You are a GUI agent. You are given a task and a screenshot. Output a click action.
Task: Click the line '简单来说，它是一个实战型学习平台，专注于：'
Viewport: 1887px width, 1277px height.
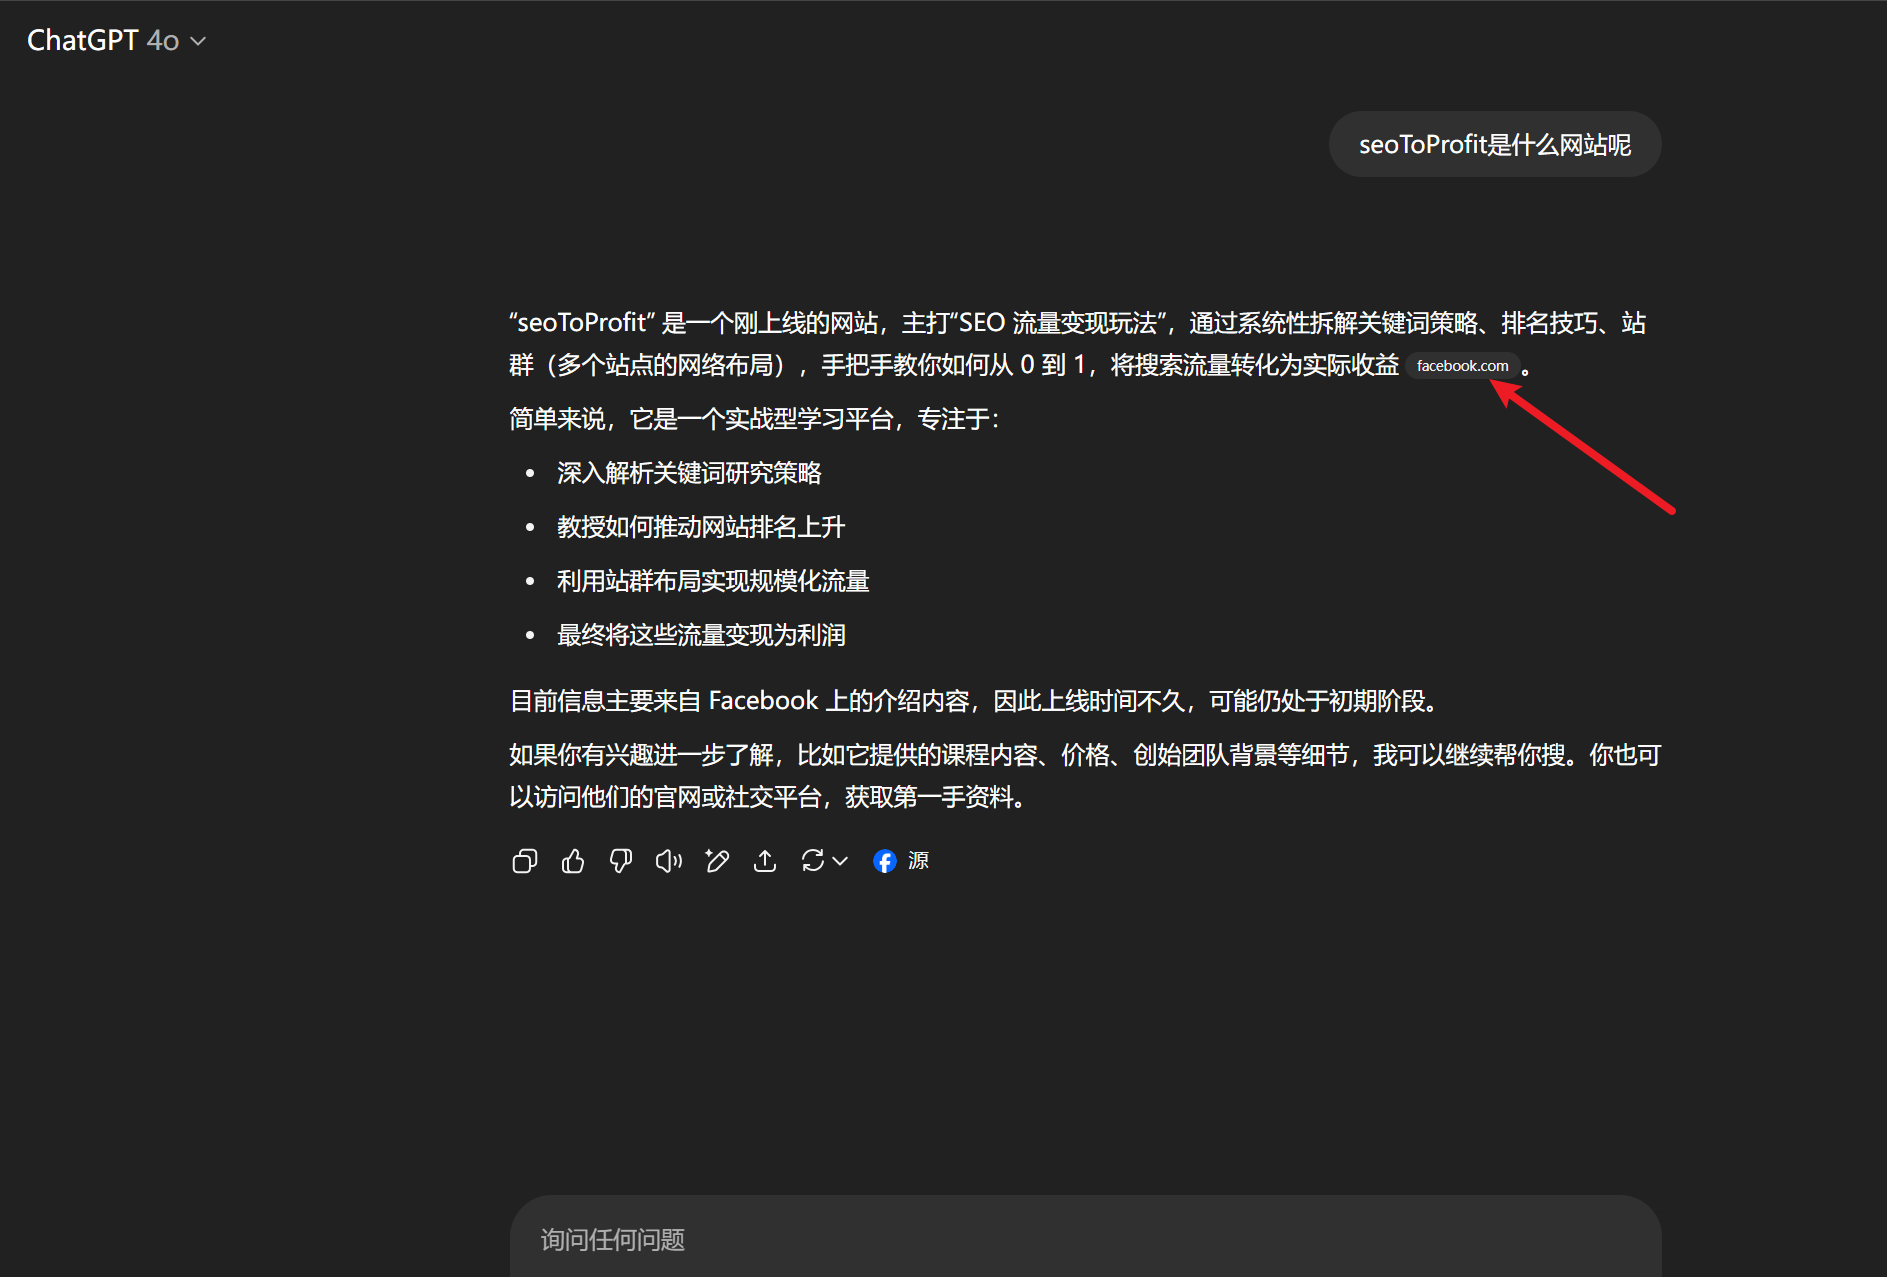[755, 419]
